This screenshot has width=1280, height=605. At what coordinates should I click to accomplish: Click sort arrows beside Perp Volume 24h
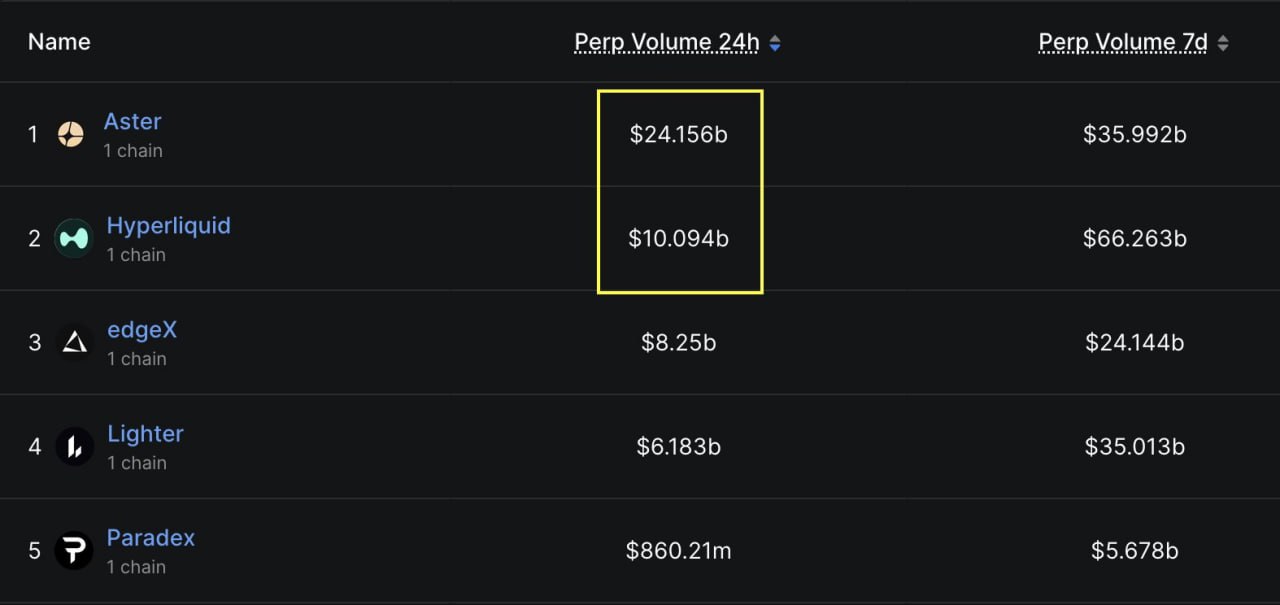(x=775, y=43)
